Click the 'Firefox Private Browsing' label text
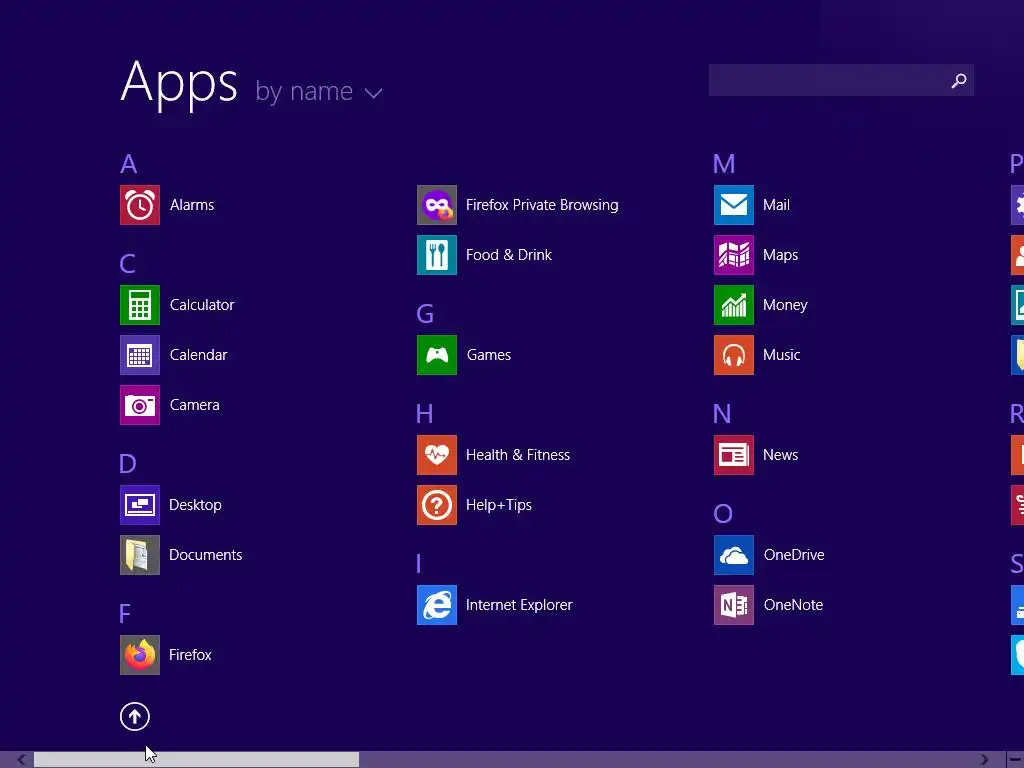Image resolution: width=1024 pixels, height=768 pixels. click(x=542, y=205)
